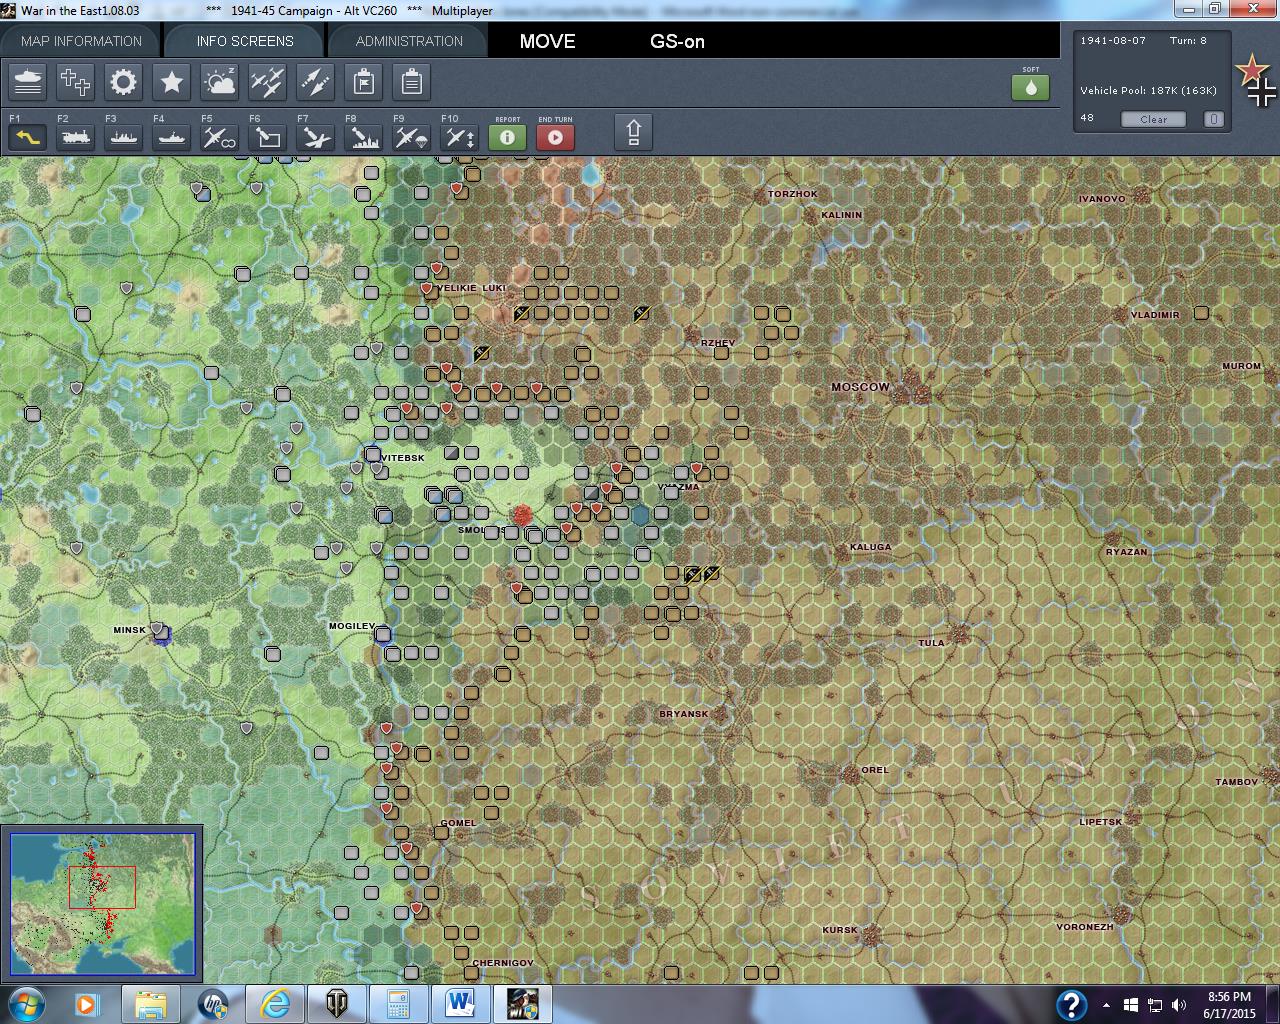Open the Windows Start menu
Screen dimensions: 1280x1024
pos(25,1003)
